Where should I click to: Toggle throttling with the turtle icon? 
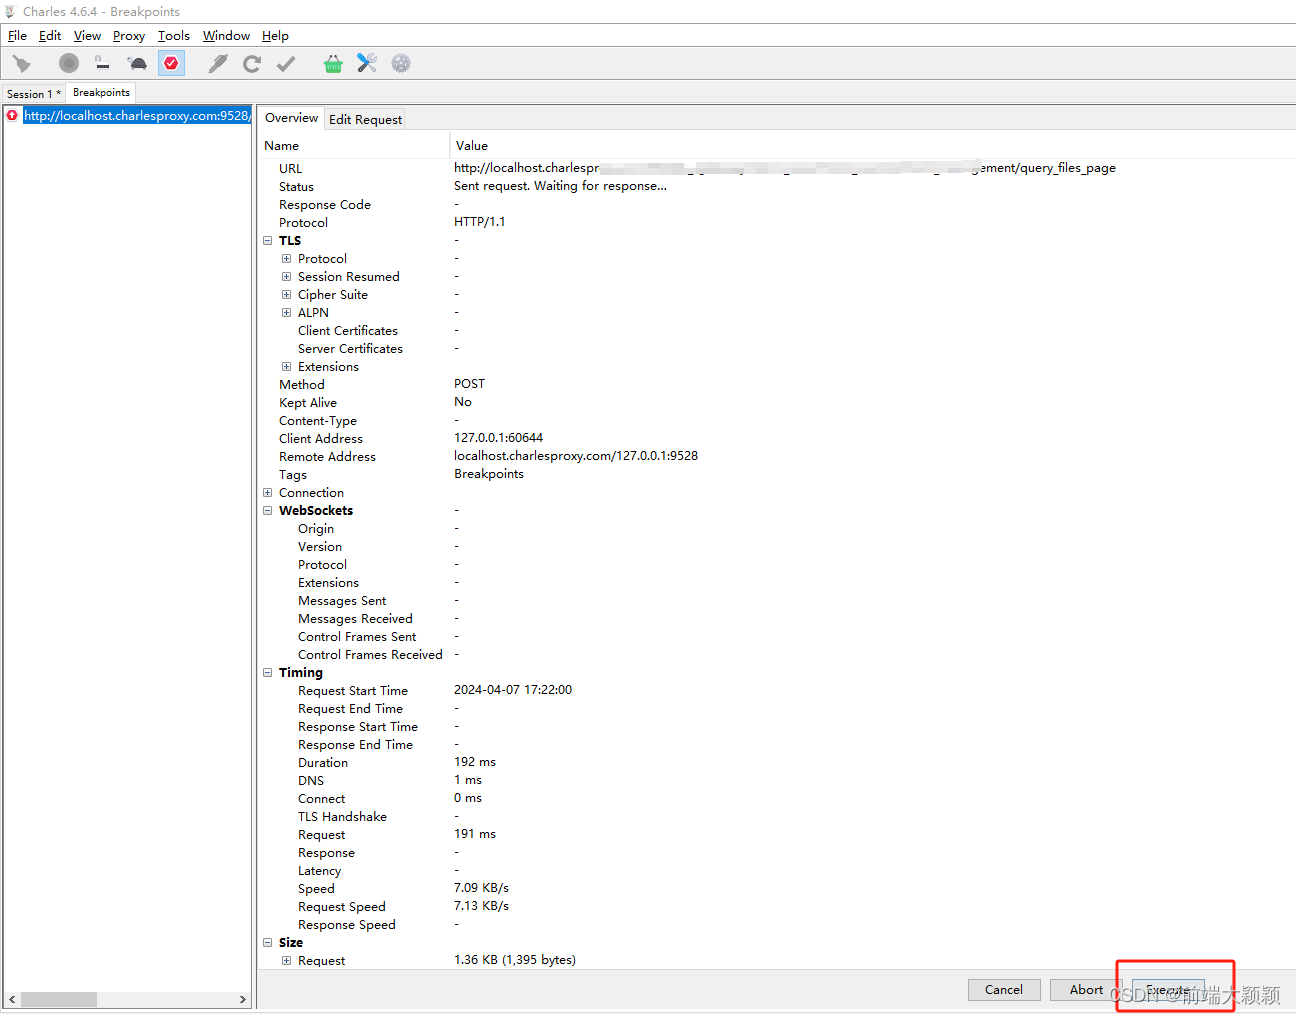pyautogui.click(x=138, y=64)
